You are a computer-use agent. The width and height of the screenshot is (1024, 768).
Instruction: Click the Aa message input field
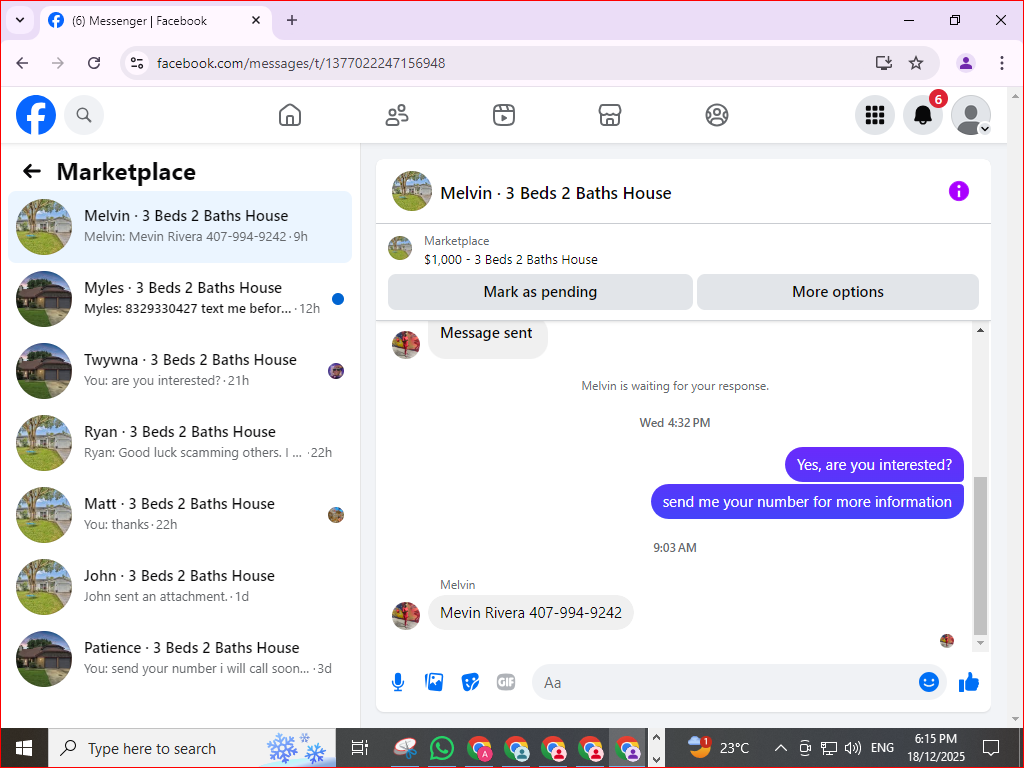[x=725, y=682]
